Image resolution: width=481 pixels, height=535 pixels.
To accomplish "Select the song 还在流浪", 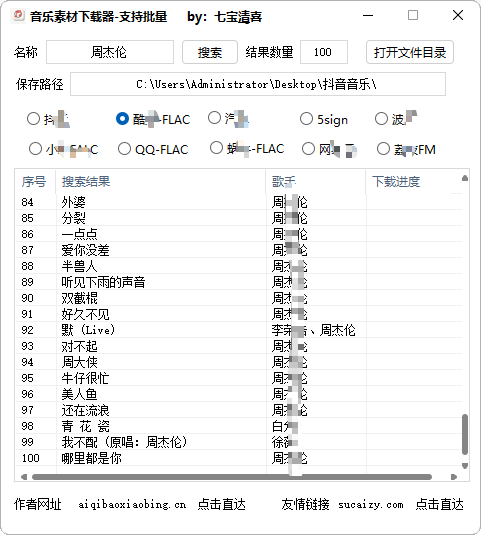I will [85, 410].
